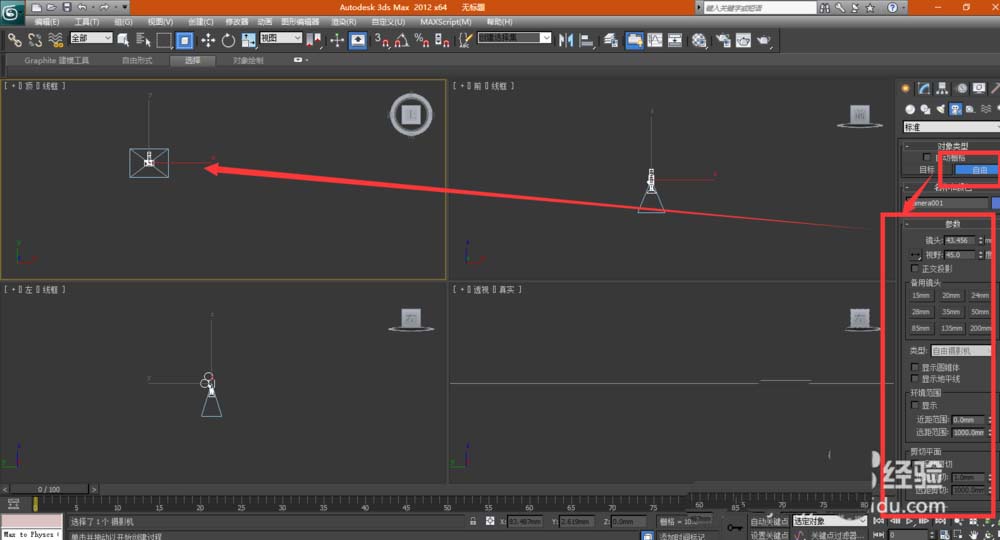
Task: Toggle the 3D Snaps magnet icon
Action: tap(381, 40)
